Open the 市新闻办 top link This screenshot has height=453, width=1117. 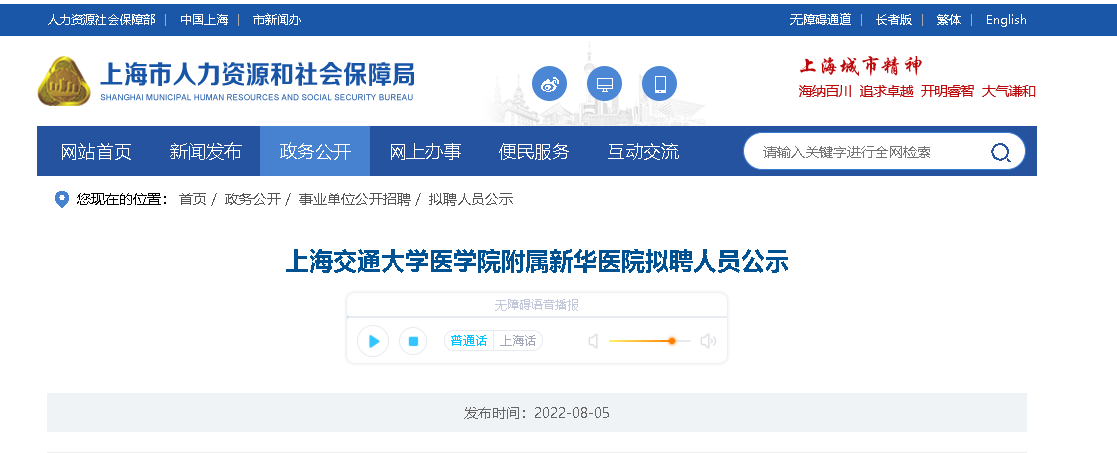click(x=276, y=20)
